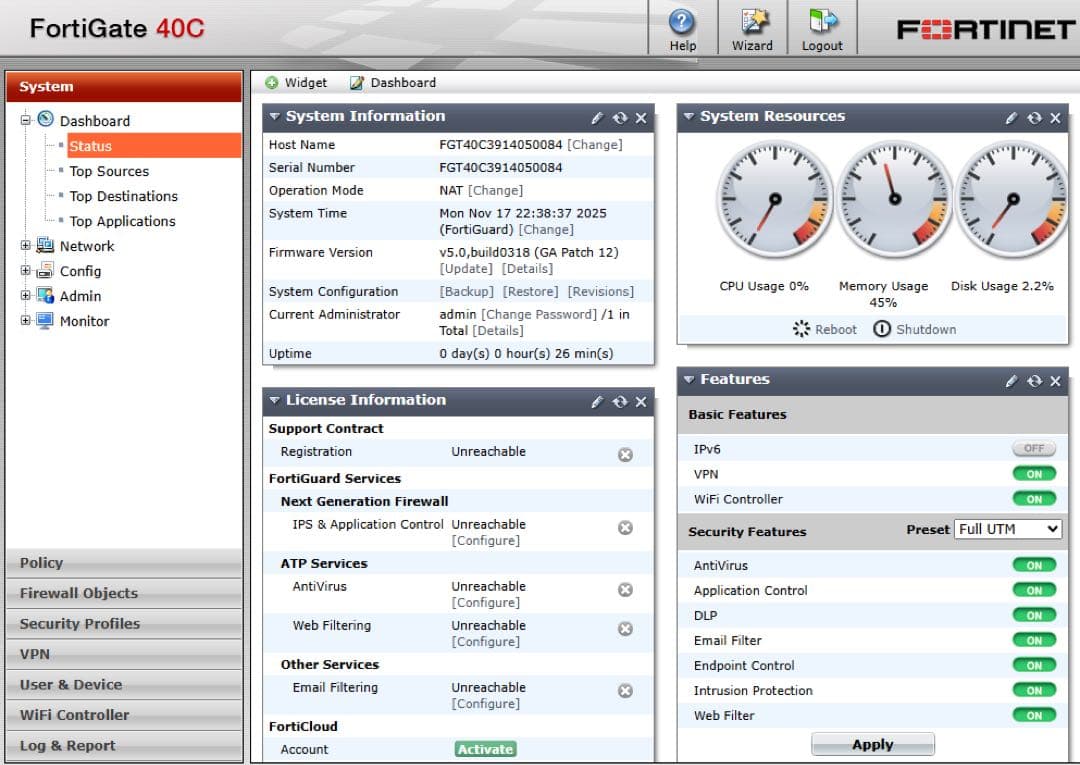Open the Log & Report menu section
Screen dimensions: 1080x765
pyautogui.click(x=68, y=746)
